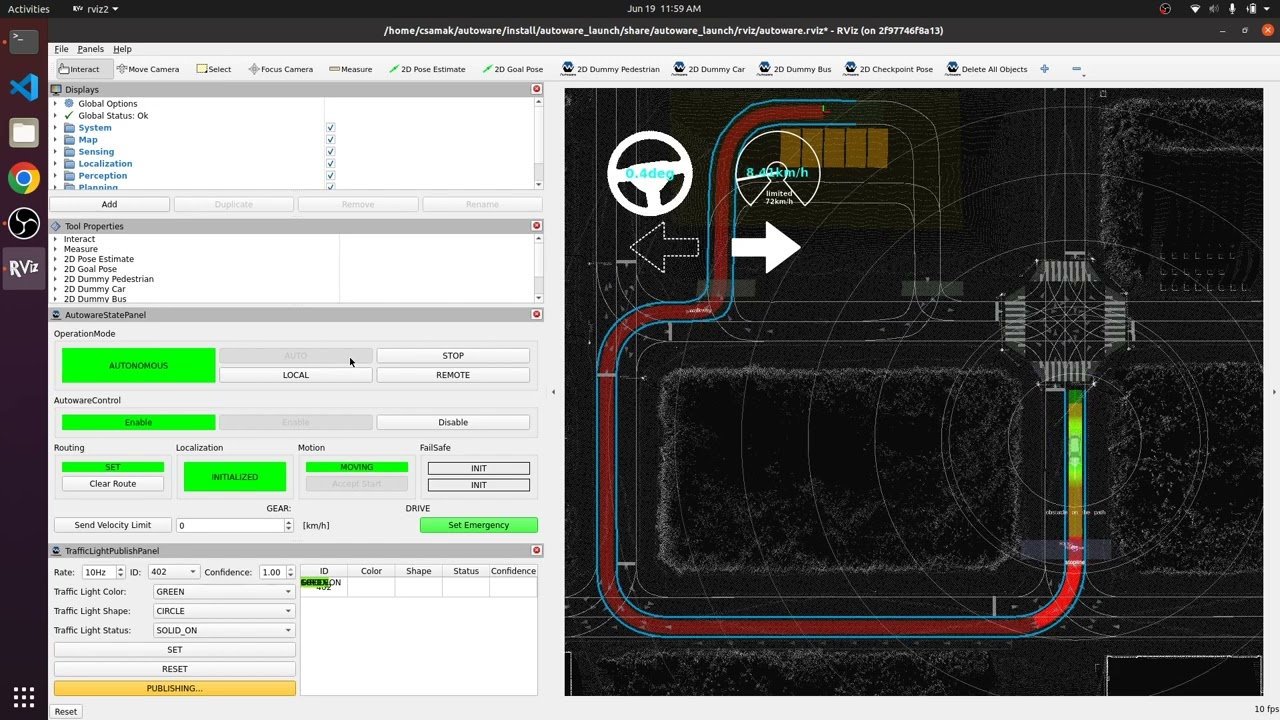Open the clock and calendar menu
Image resolution: width=1280 pixels, height=720 pixels.
click(x=664, y=9)
